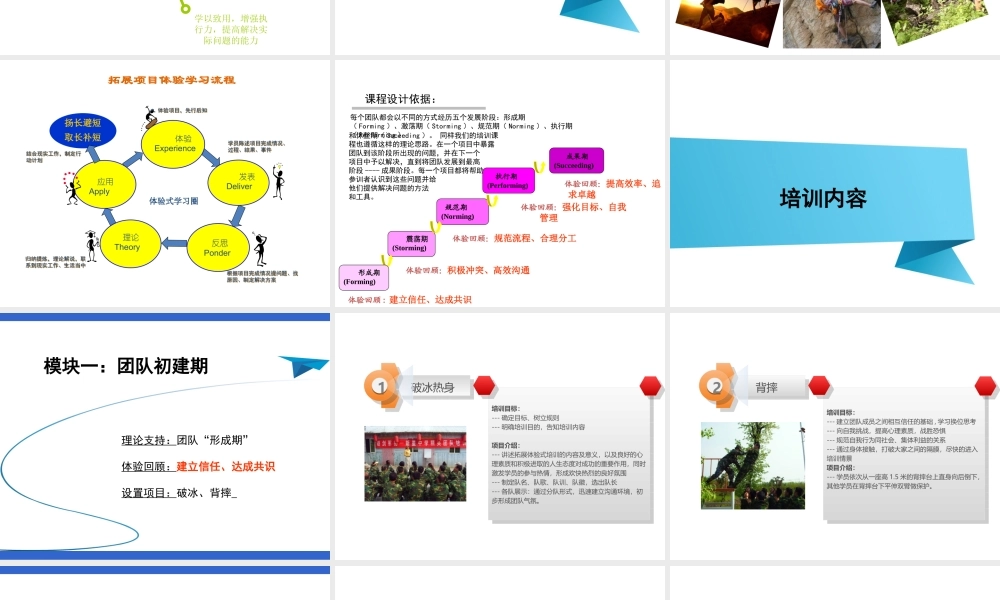This screenshot has width=1000, height=600.
Task: Select the 提高效率、追求卓越 red text
Action: click(x=615, y=189)
